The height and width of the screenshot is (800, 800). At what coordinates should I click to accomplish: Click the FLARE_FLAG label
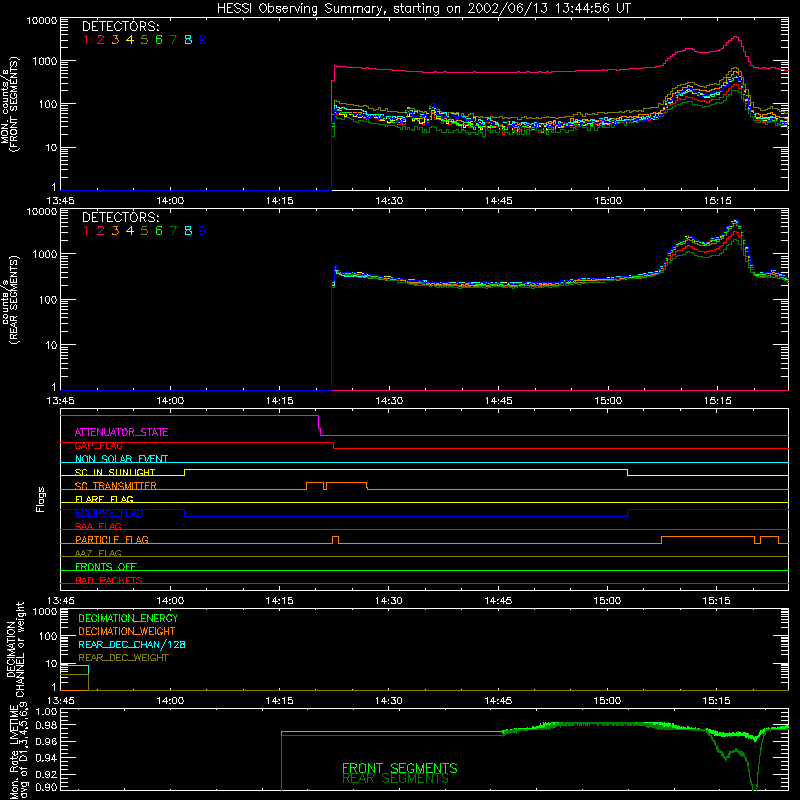[x=104, y=499]
